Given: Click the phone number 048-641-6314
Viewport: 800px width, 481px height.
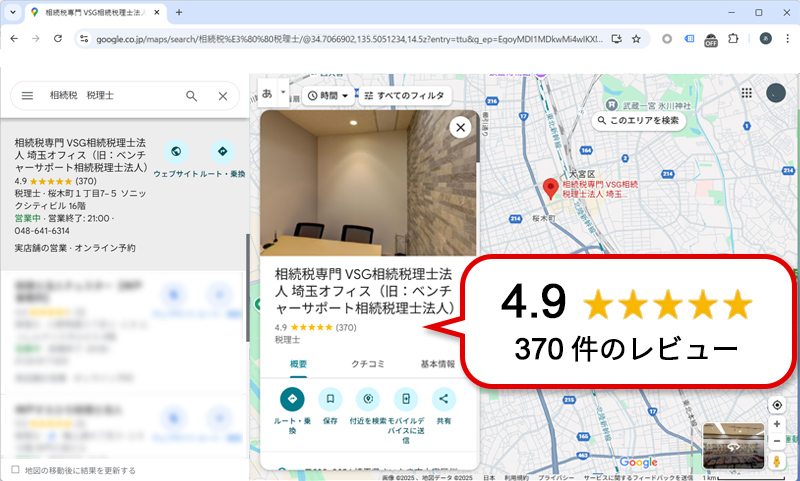Looking at the screenshot, I should (42, 231).
